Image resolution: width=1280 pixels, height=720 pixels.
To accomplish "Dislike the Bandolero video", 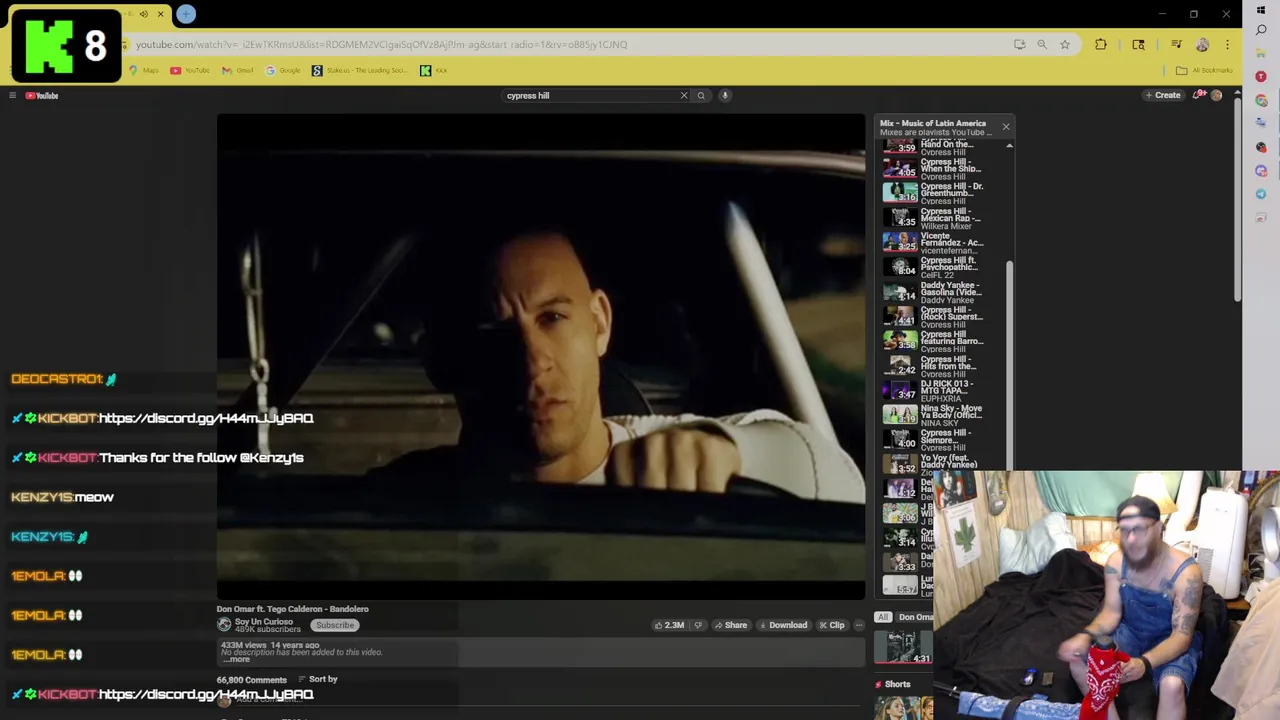I will tap(698, 625).
